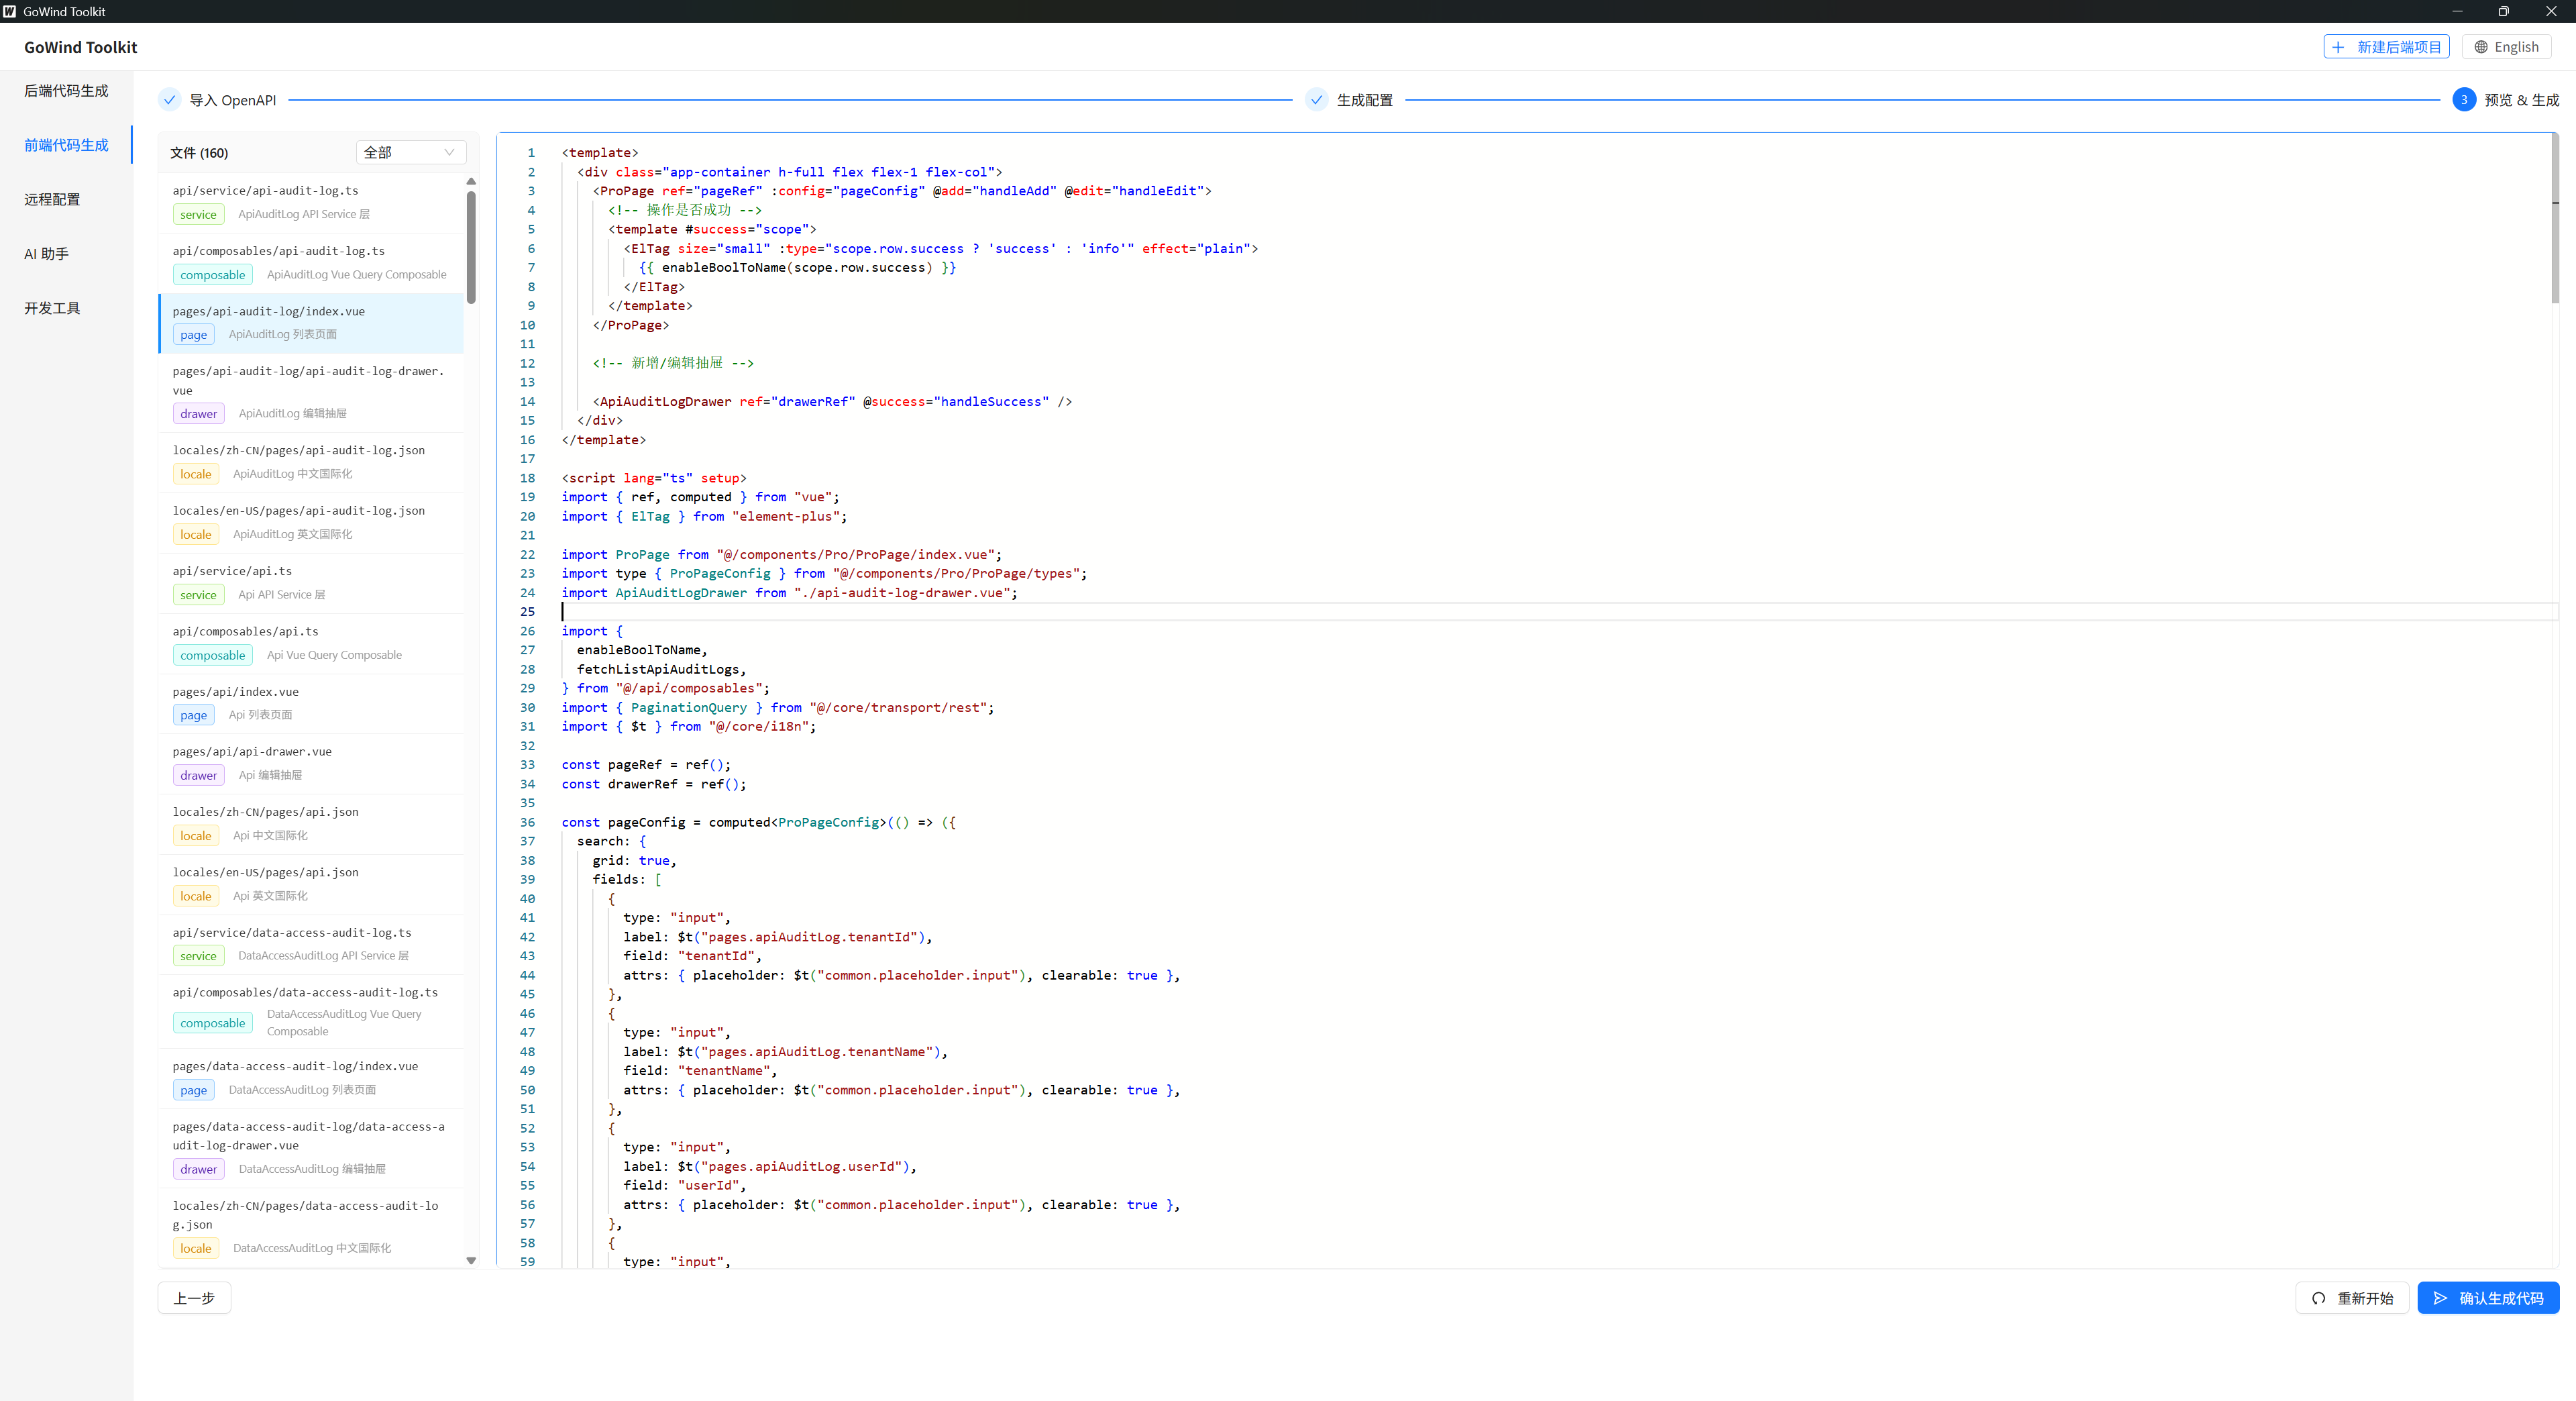Open AI 助手 sidebar menu

click(66, 254)
